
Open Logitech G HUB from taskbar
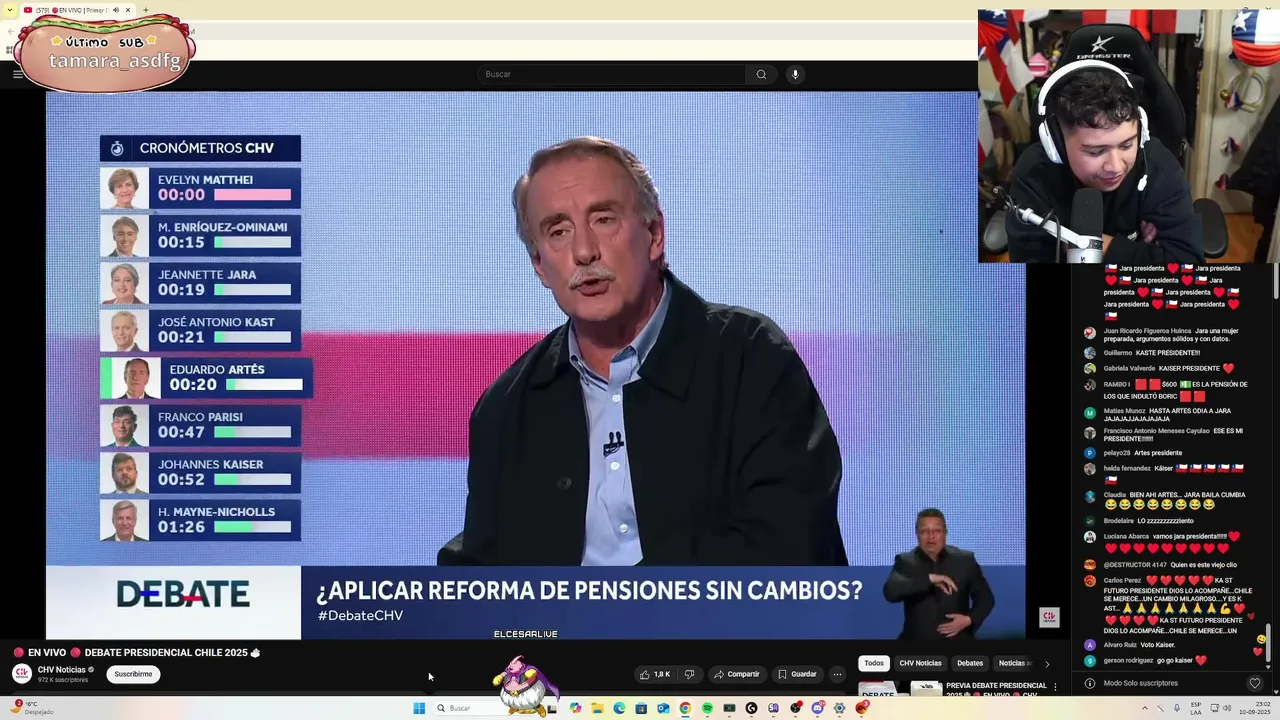coord(751,708)
